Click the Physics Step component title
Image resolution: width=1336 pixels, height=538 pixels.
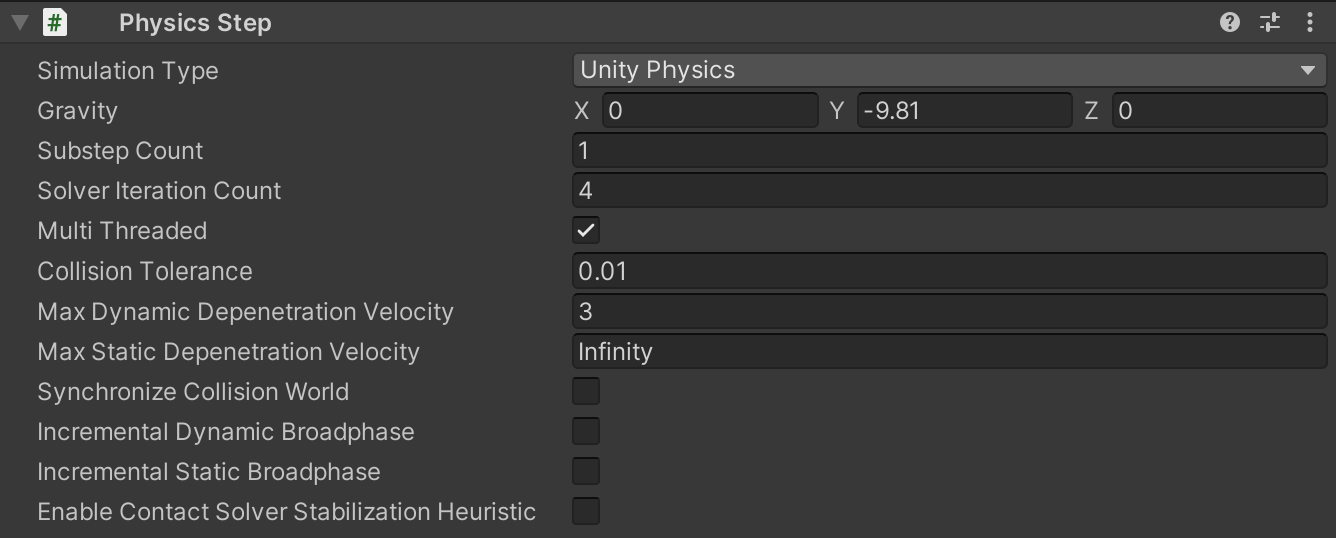[x=195, y=23]
